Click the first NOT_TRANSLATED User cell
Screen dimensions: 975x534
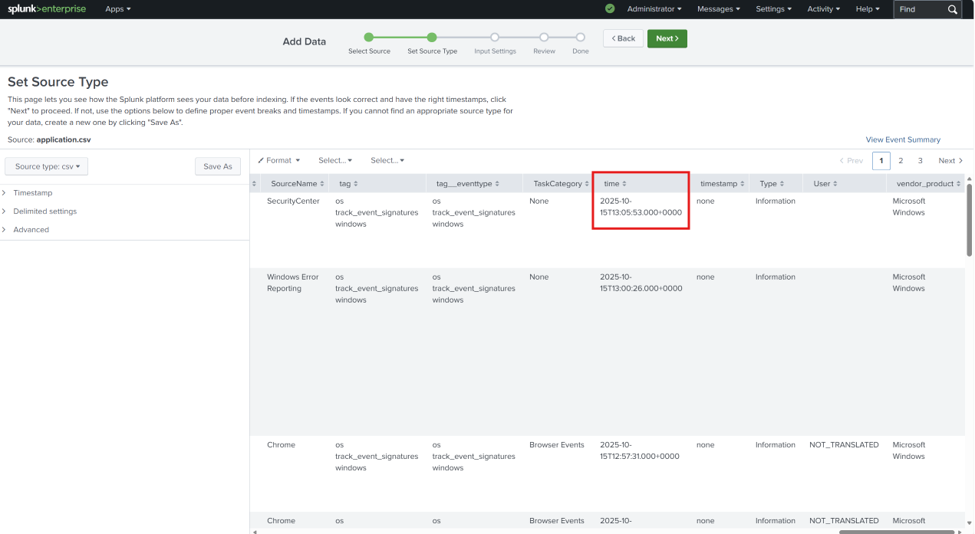(844, 445)
